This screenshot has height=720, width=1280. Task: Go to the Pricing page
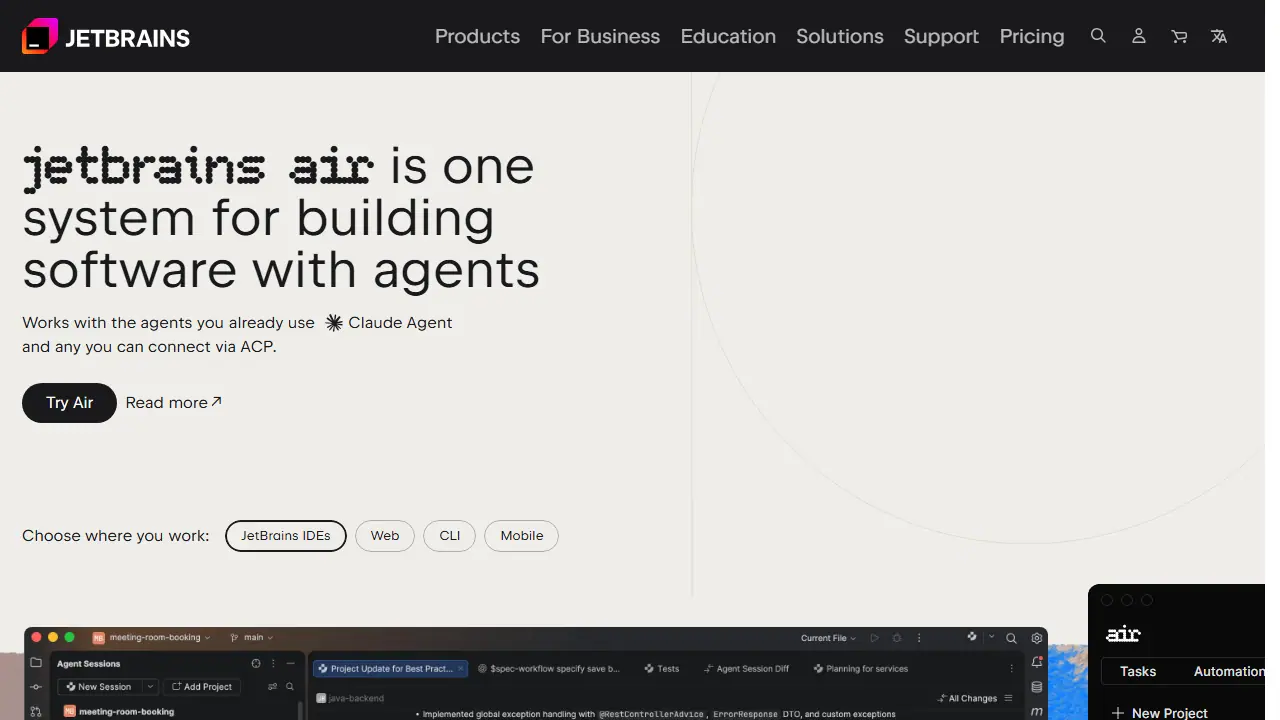coord(1032,36)
